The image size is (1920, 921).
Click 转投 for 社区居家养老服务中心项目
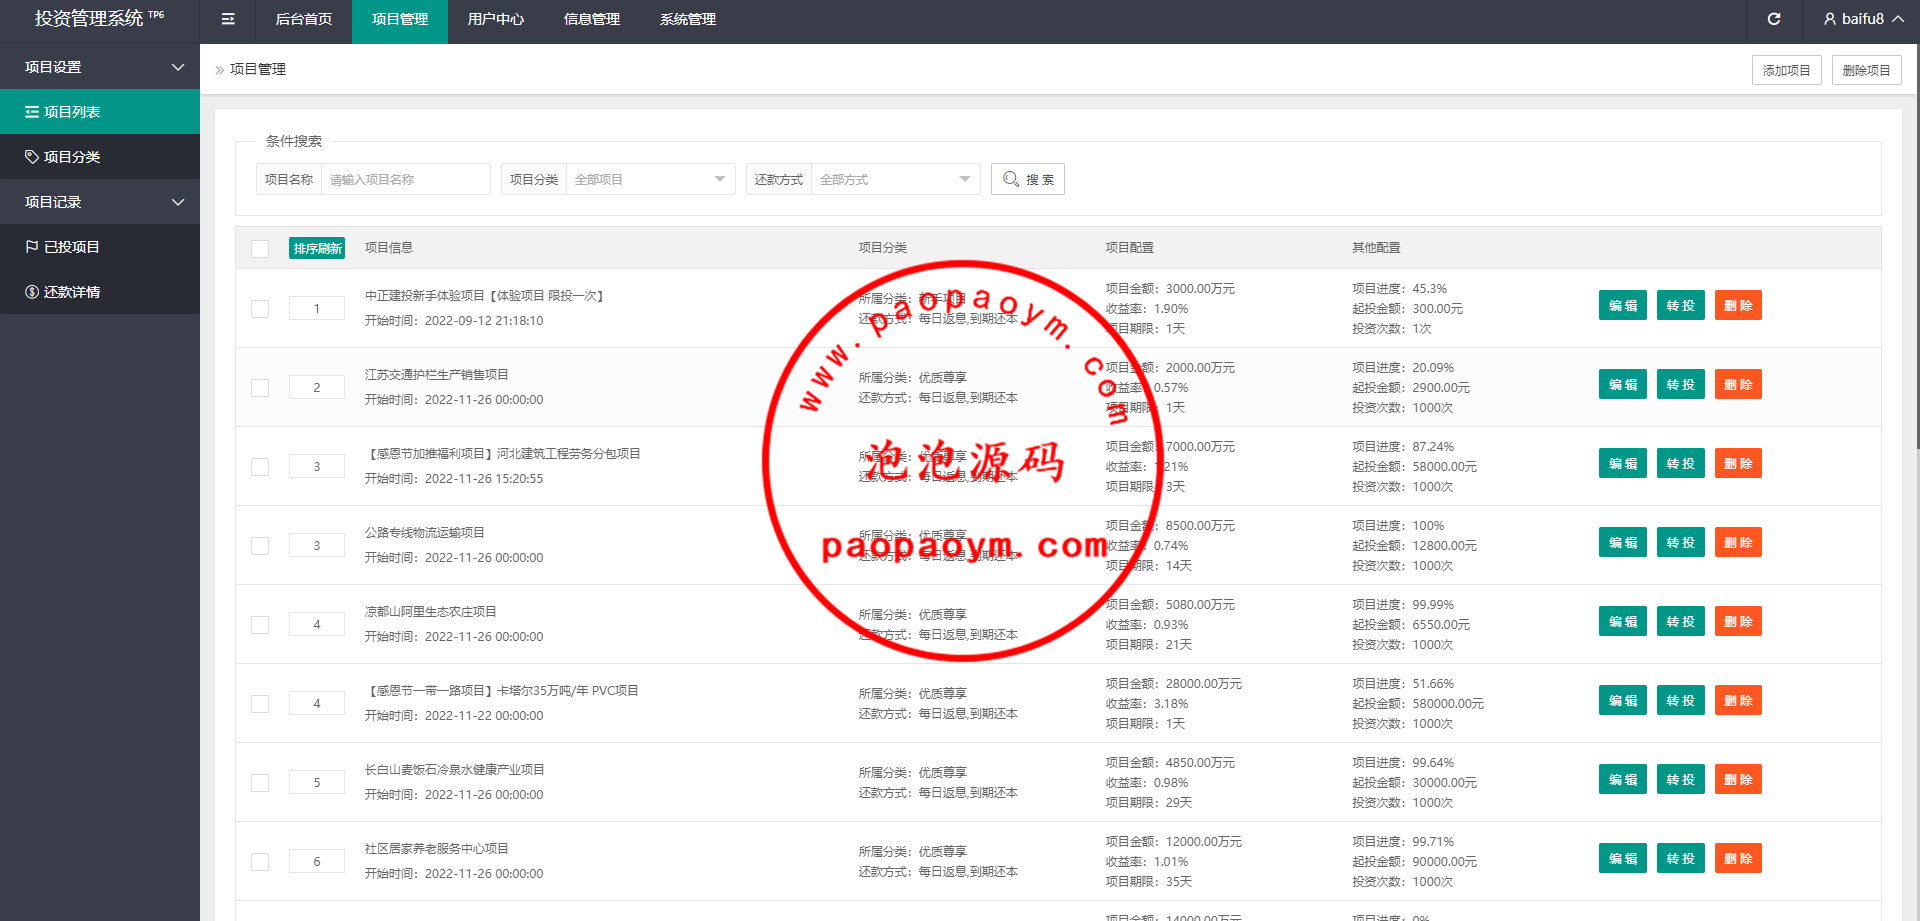pyautogui.click(x=1681, y=858)
